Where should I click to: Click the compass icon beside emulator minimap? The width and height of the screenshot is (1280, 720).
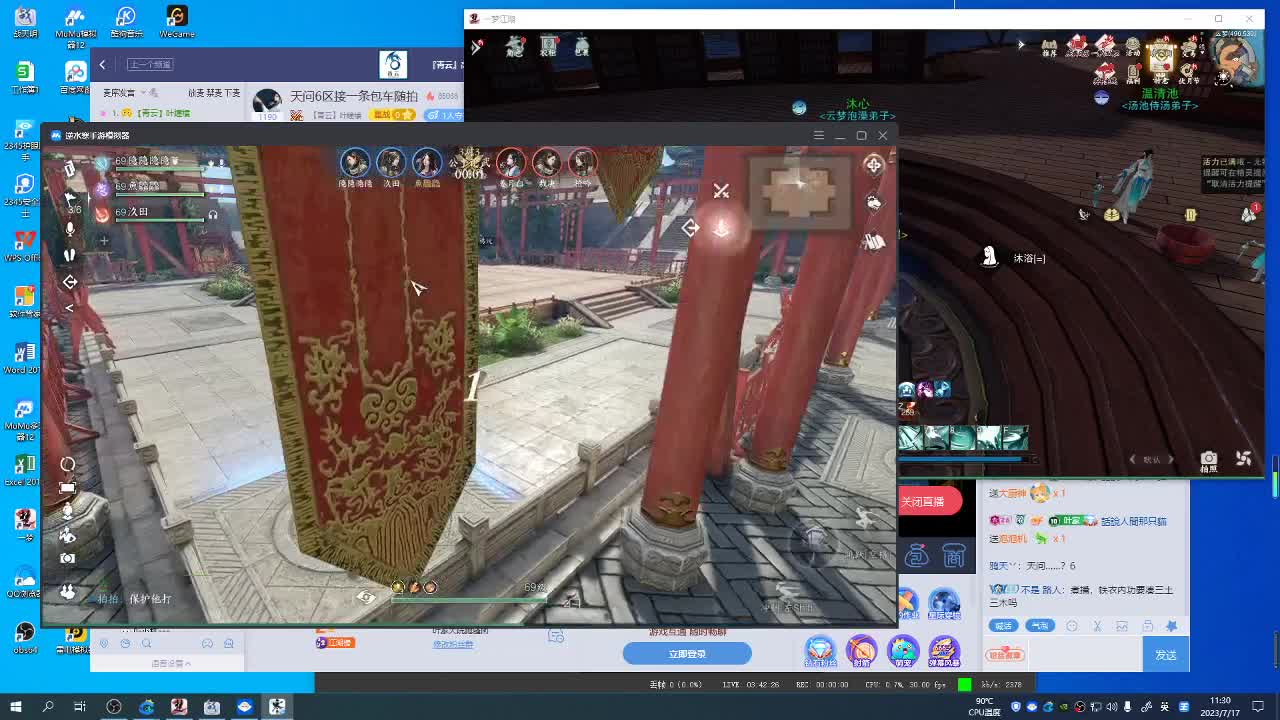(x=874, y=165)
